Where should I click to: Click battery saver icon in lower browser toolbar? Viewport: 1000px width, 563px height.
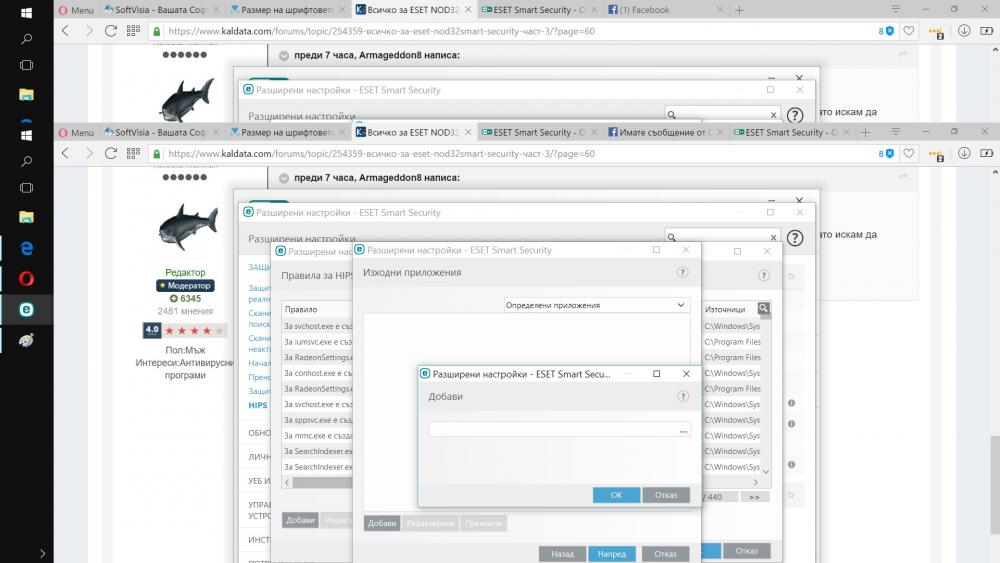pyautogui.click(x=987, y=154)
